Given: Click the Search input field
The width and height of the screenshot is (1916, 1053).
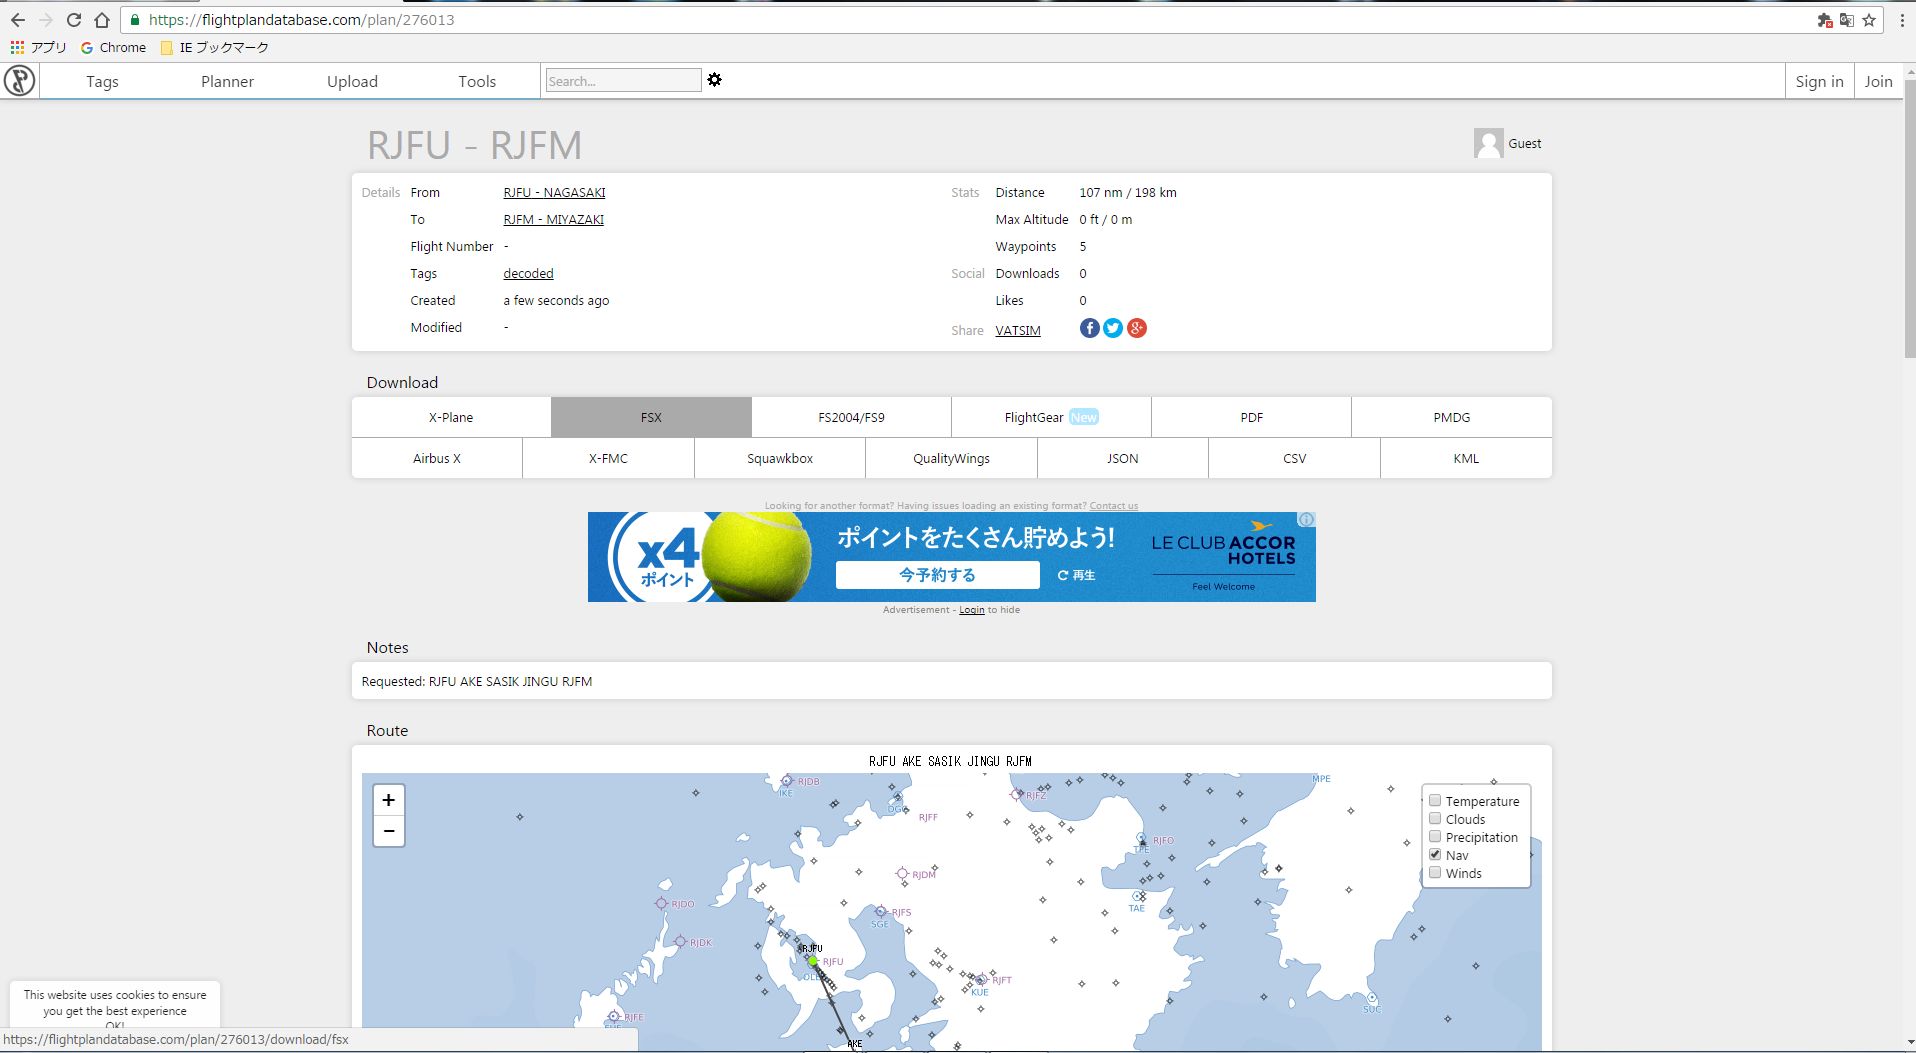Looking at the screenshot, I should (623, 81).
